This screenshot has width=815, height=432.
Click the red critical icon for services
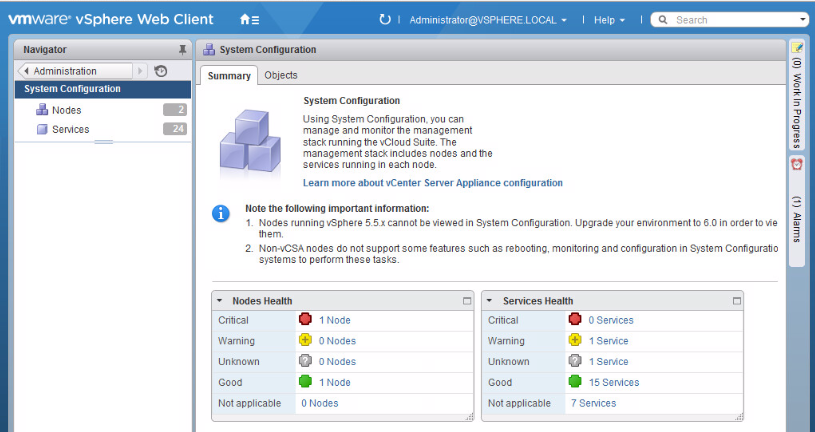[x=575, y=319]
